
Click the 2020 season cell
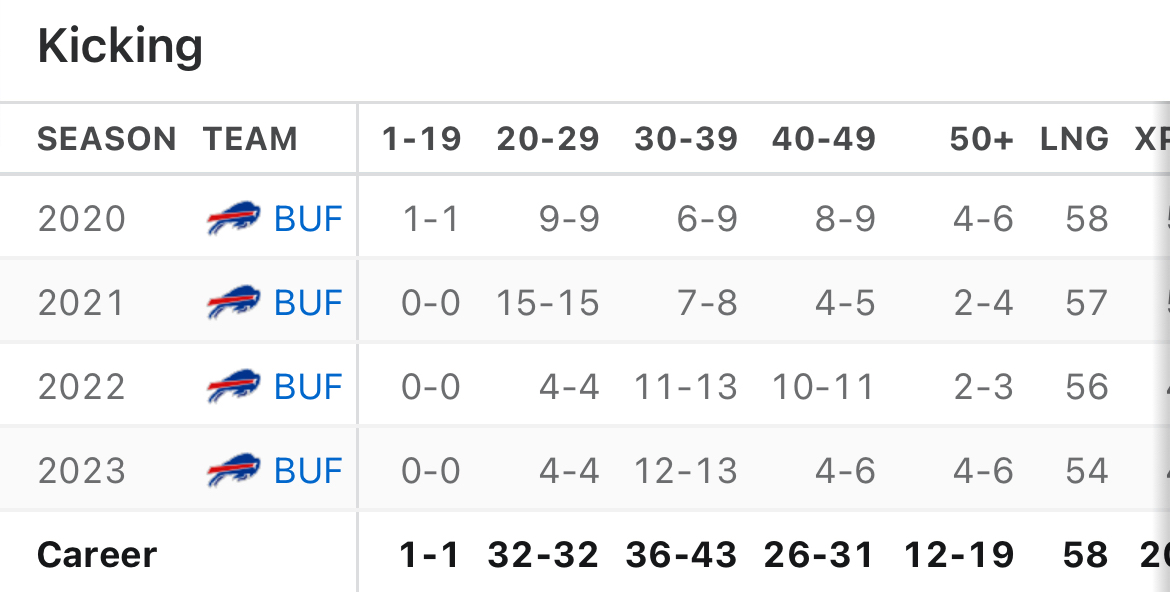click(x=82, y=219)
